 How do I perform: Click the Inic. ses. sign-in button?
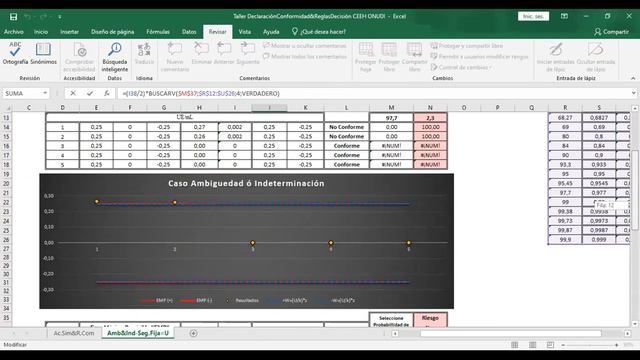(x=533, y=16)
